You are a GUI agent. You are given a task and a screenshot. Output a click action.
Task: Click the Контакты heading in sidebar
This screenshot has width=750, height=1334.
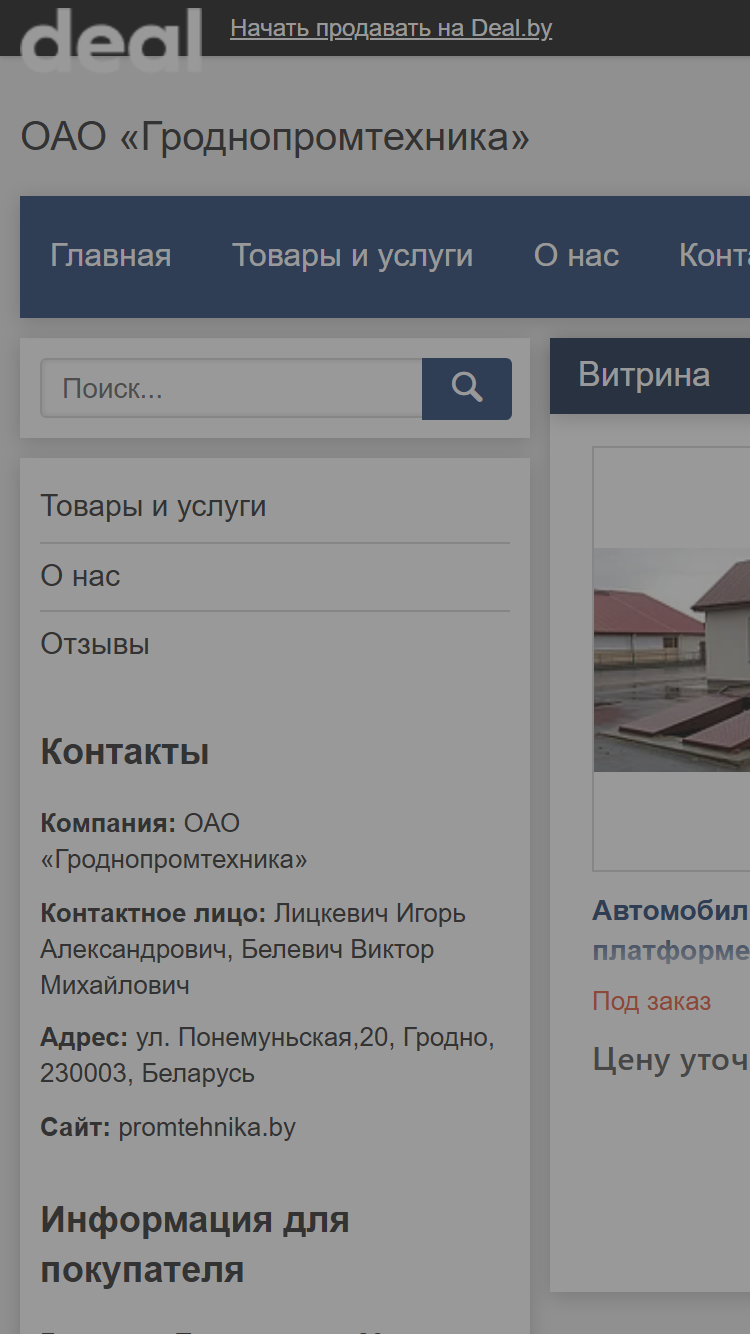[125, 752]
